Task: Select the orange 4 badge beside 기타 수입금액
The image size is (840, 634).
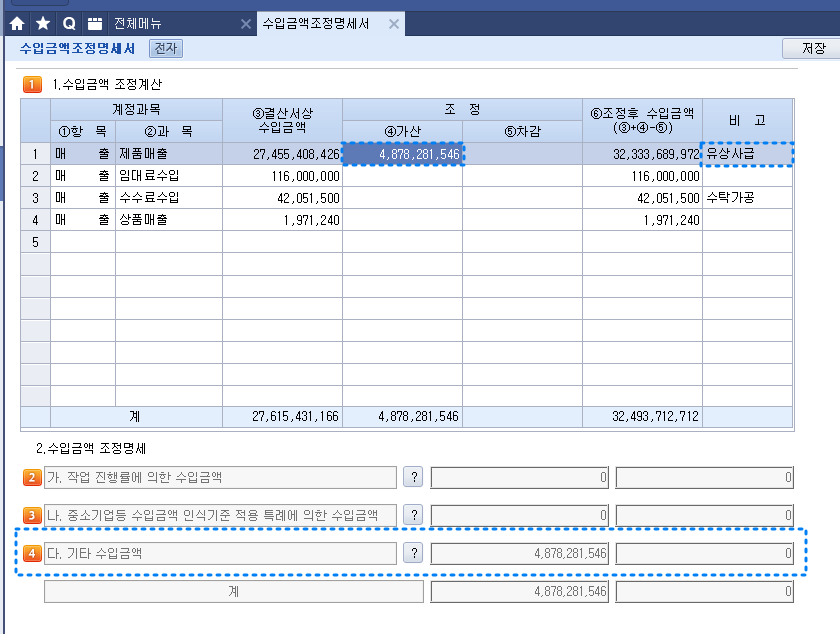Action: tap(32, 553)
